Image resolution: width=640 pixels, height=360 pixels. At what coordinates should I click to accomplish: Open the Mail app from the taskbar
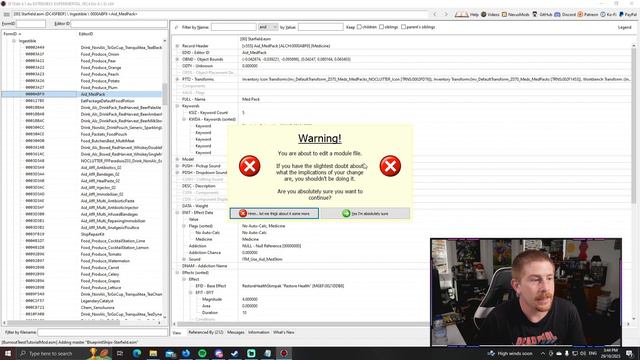[x=170, y=353]
